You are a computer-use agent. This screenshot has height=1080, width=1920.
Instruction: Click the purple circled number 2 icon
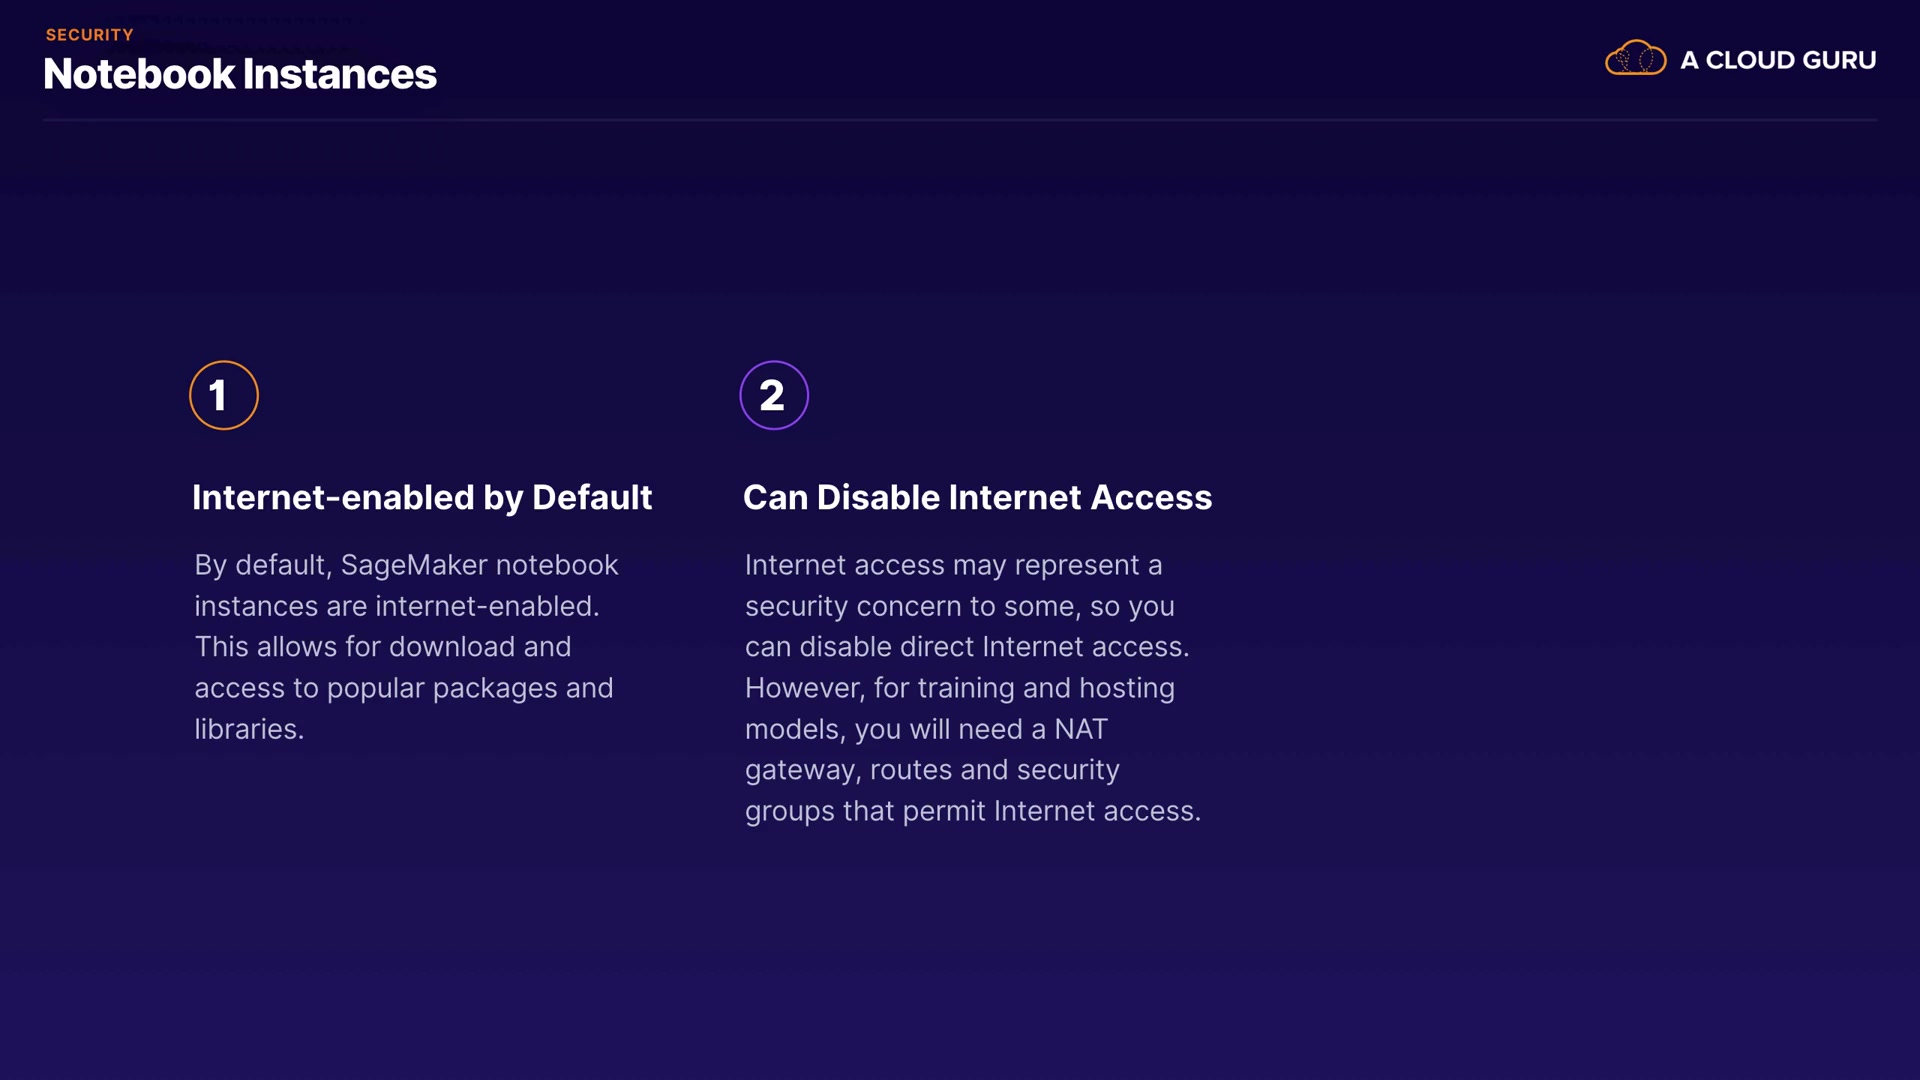click(774, 395)
